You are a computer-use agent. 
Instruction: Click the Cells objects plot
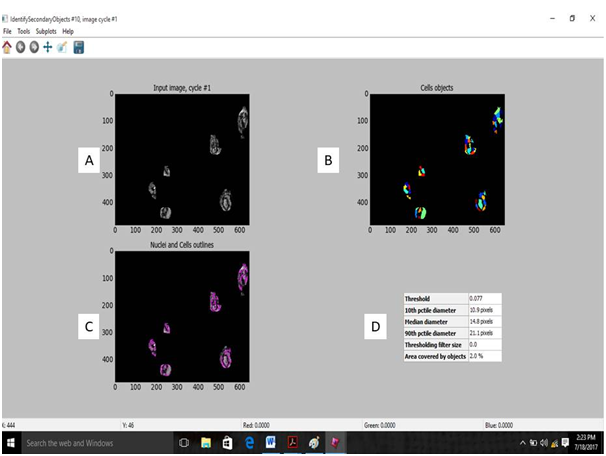pos(437,158)
